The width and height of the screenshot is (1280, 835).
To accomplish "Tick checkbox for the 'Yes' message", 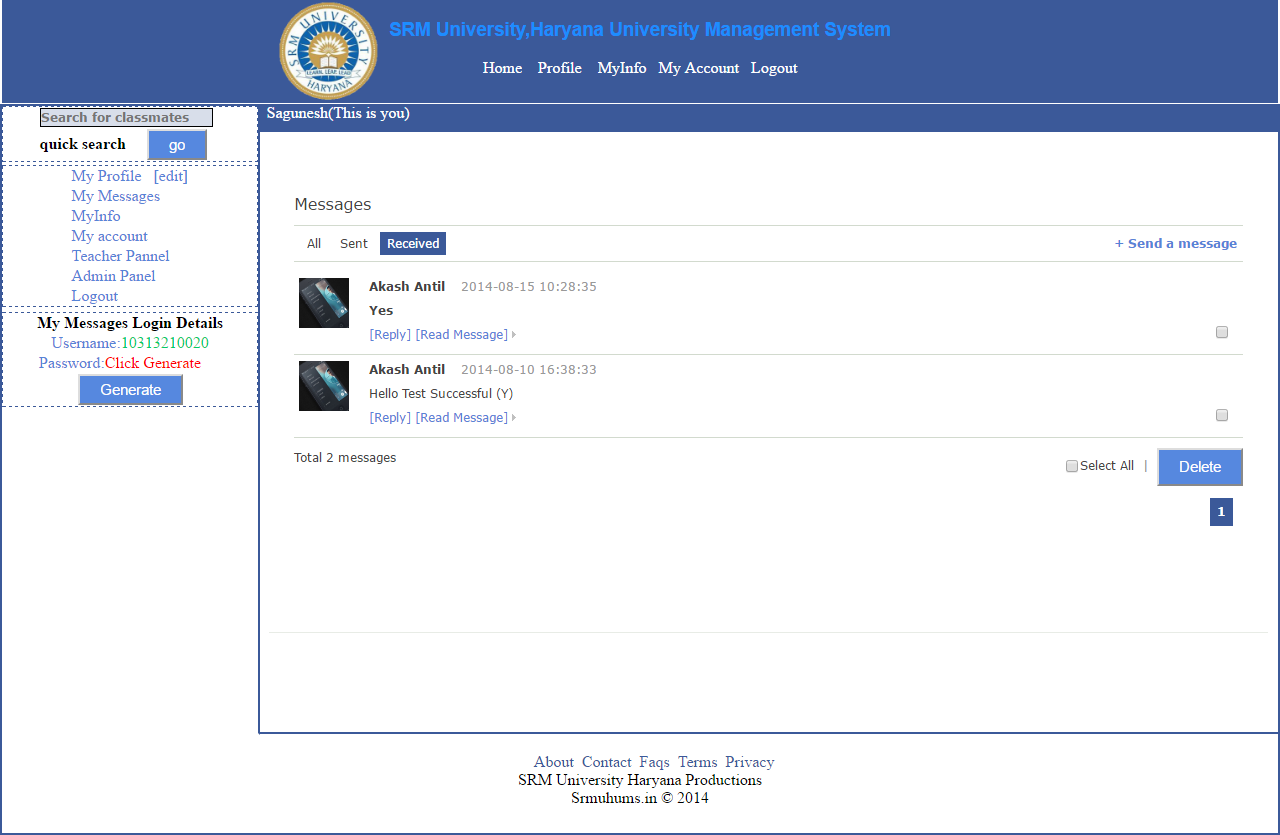I will pyautogui.click(x=1221, y=332).
